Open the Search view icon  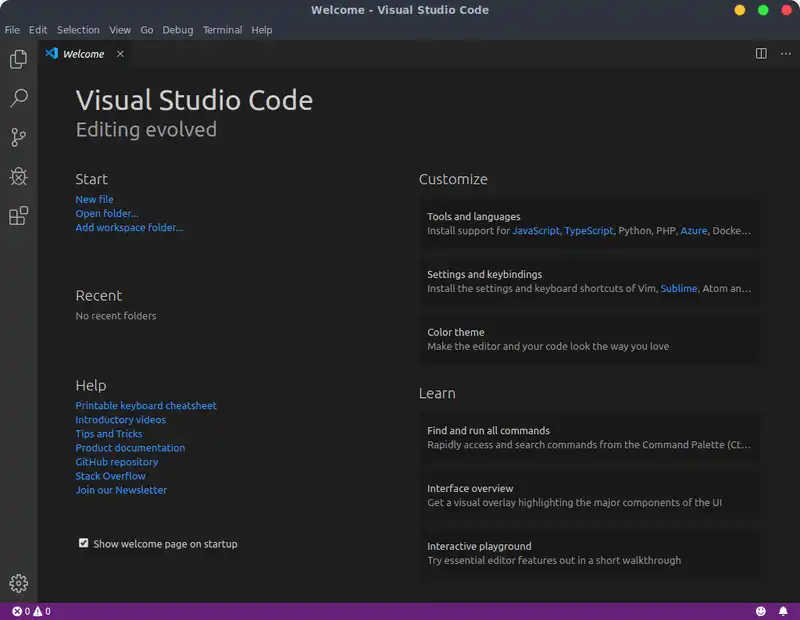tap(18, 98)
